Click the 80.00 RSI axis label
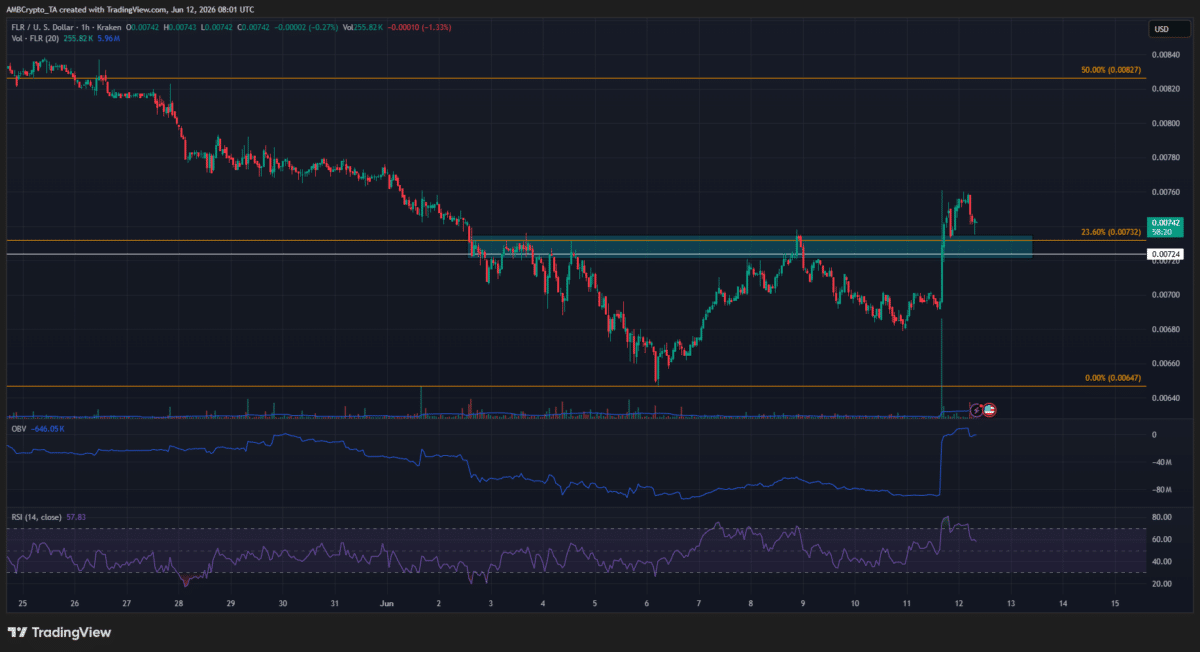 click(1161, 518)
